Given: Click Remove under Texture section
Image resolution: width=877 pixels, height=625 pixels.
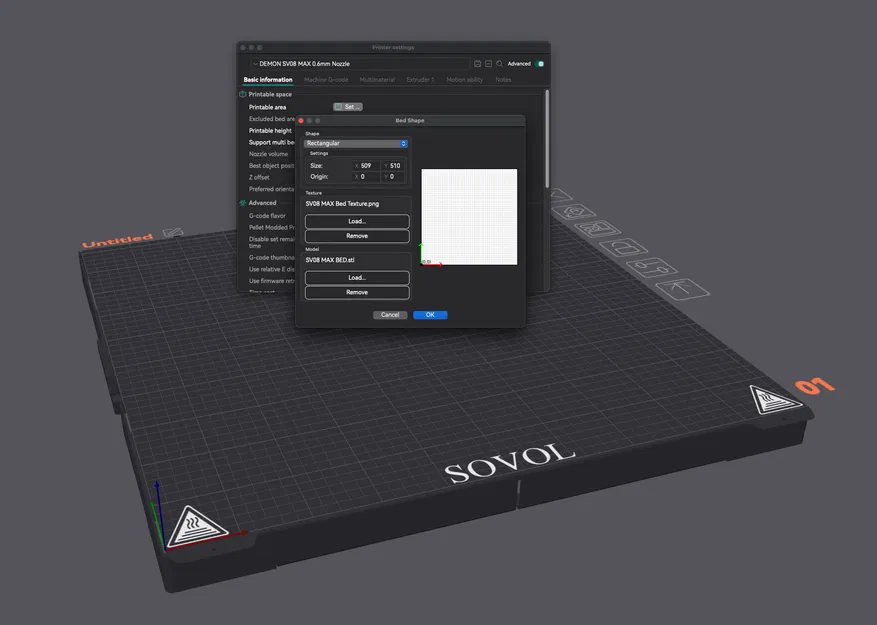Looking at the screenshot, I should tap(357, 236).
